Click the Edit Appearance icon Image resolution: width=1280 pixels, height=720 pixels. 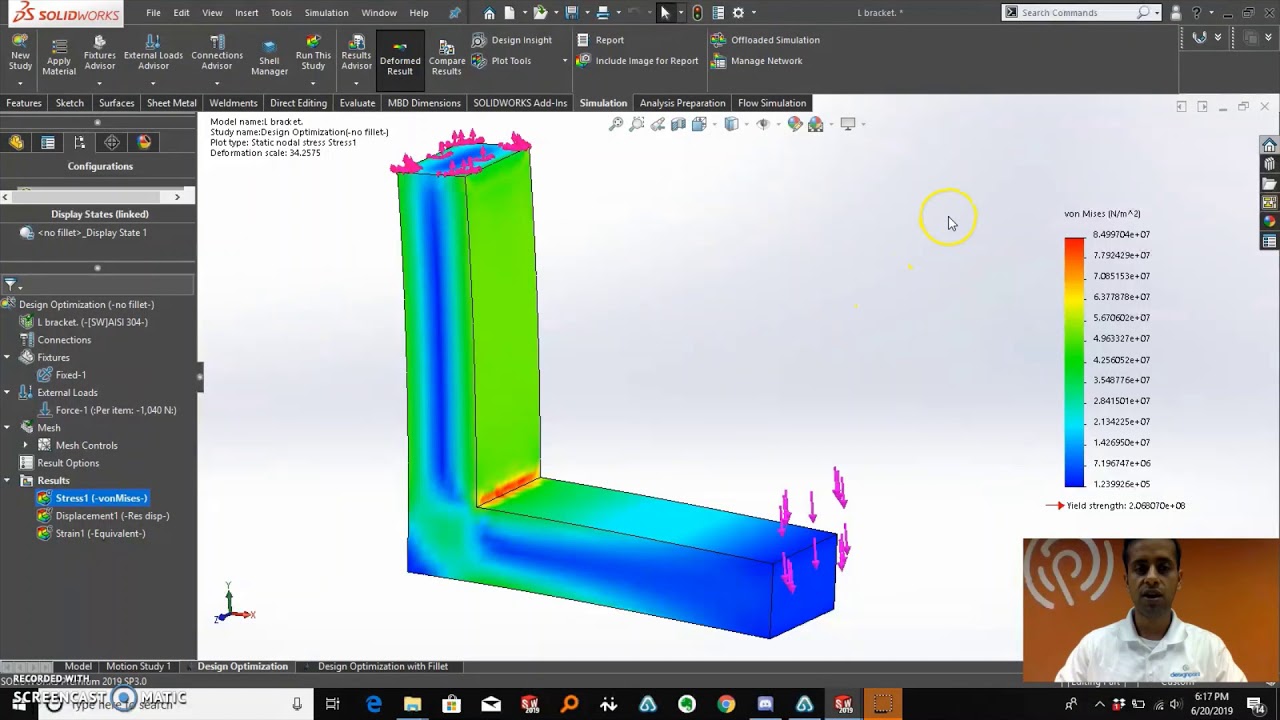pos(794,124)
